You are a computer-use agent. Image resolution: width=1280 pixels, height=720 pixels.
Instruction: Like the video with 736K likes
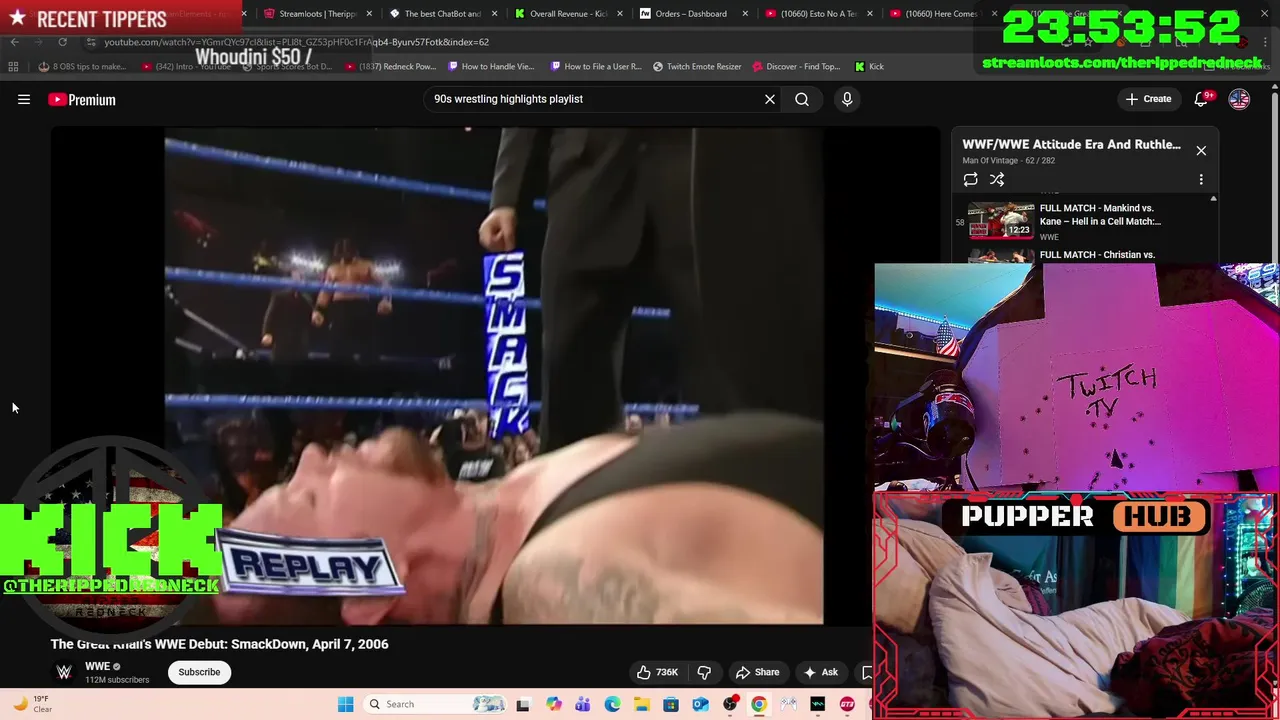pyautogui.click(x=657, y=672)
